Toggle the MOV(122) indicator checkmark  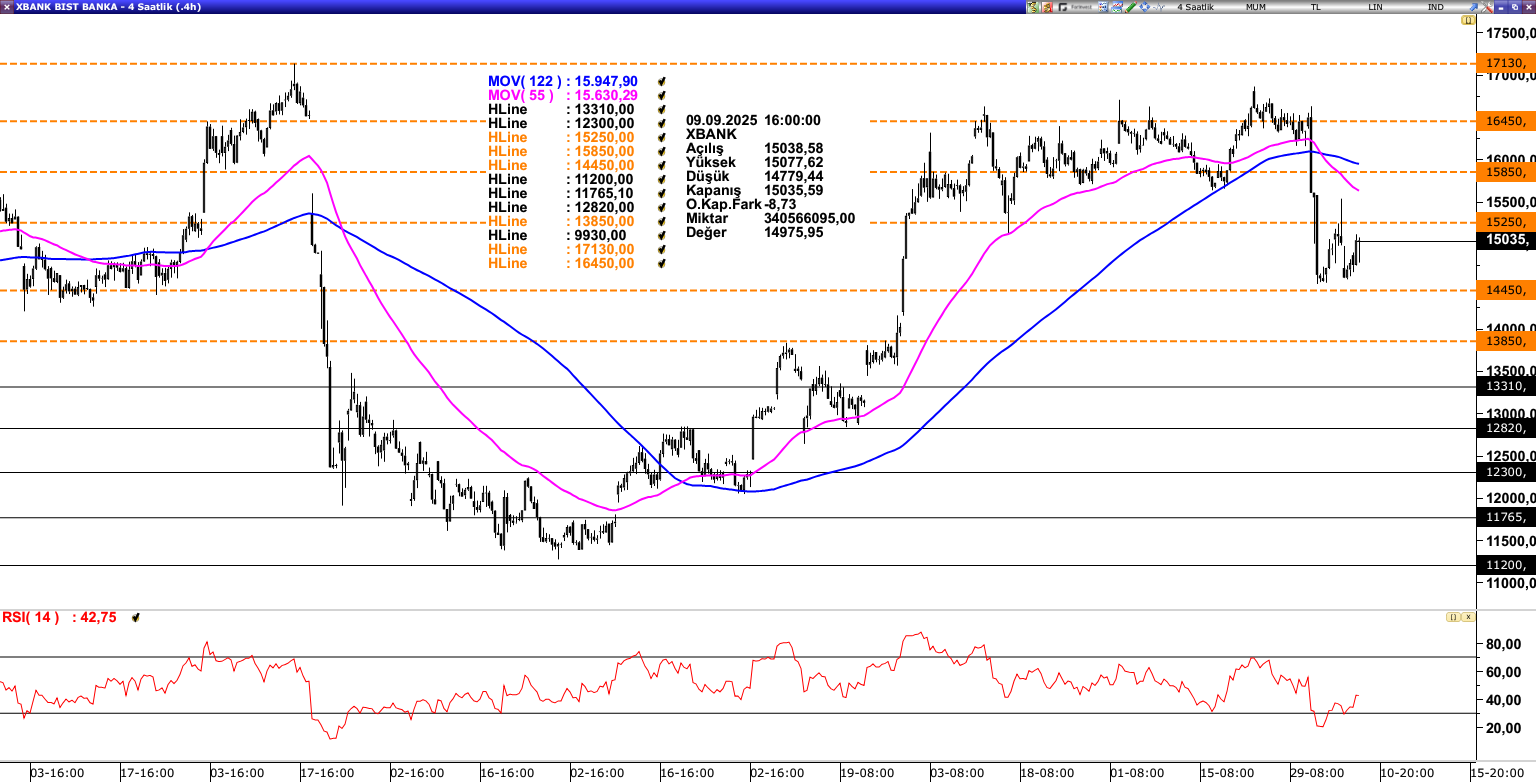pos(661,82)
